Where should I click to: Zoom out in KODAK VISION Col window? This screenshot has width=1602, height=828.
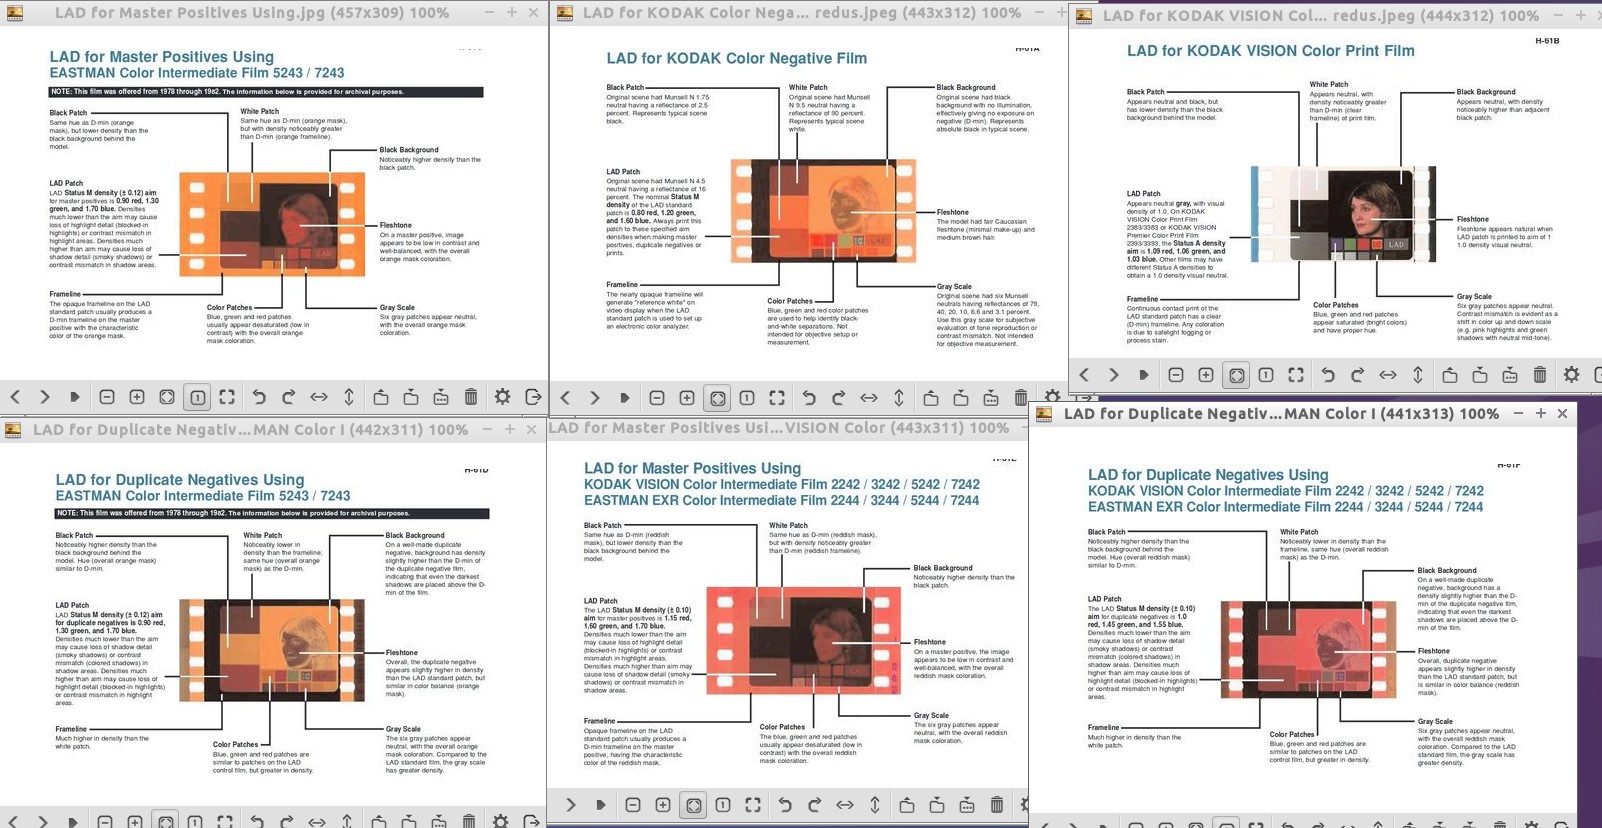(x=1176, y=375)
